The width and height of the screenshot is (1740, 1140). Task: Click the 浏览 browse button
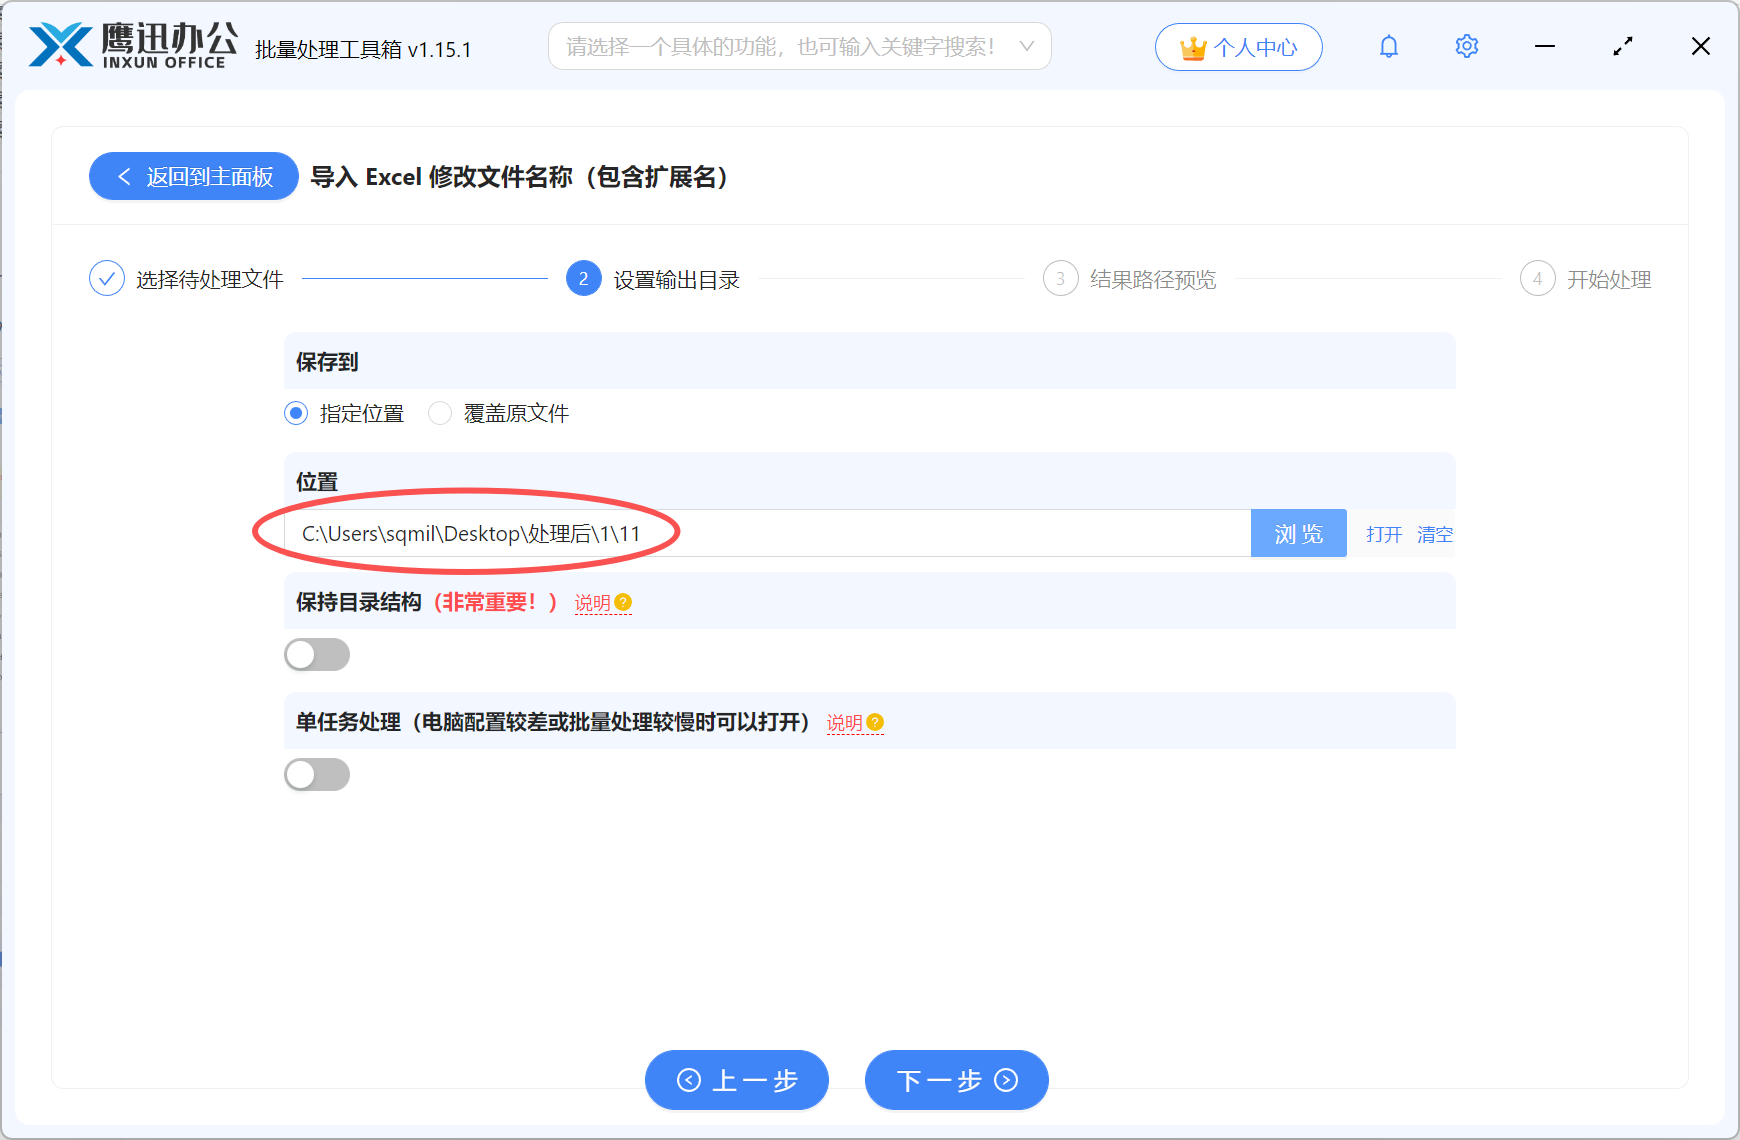pos(1299,533)
